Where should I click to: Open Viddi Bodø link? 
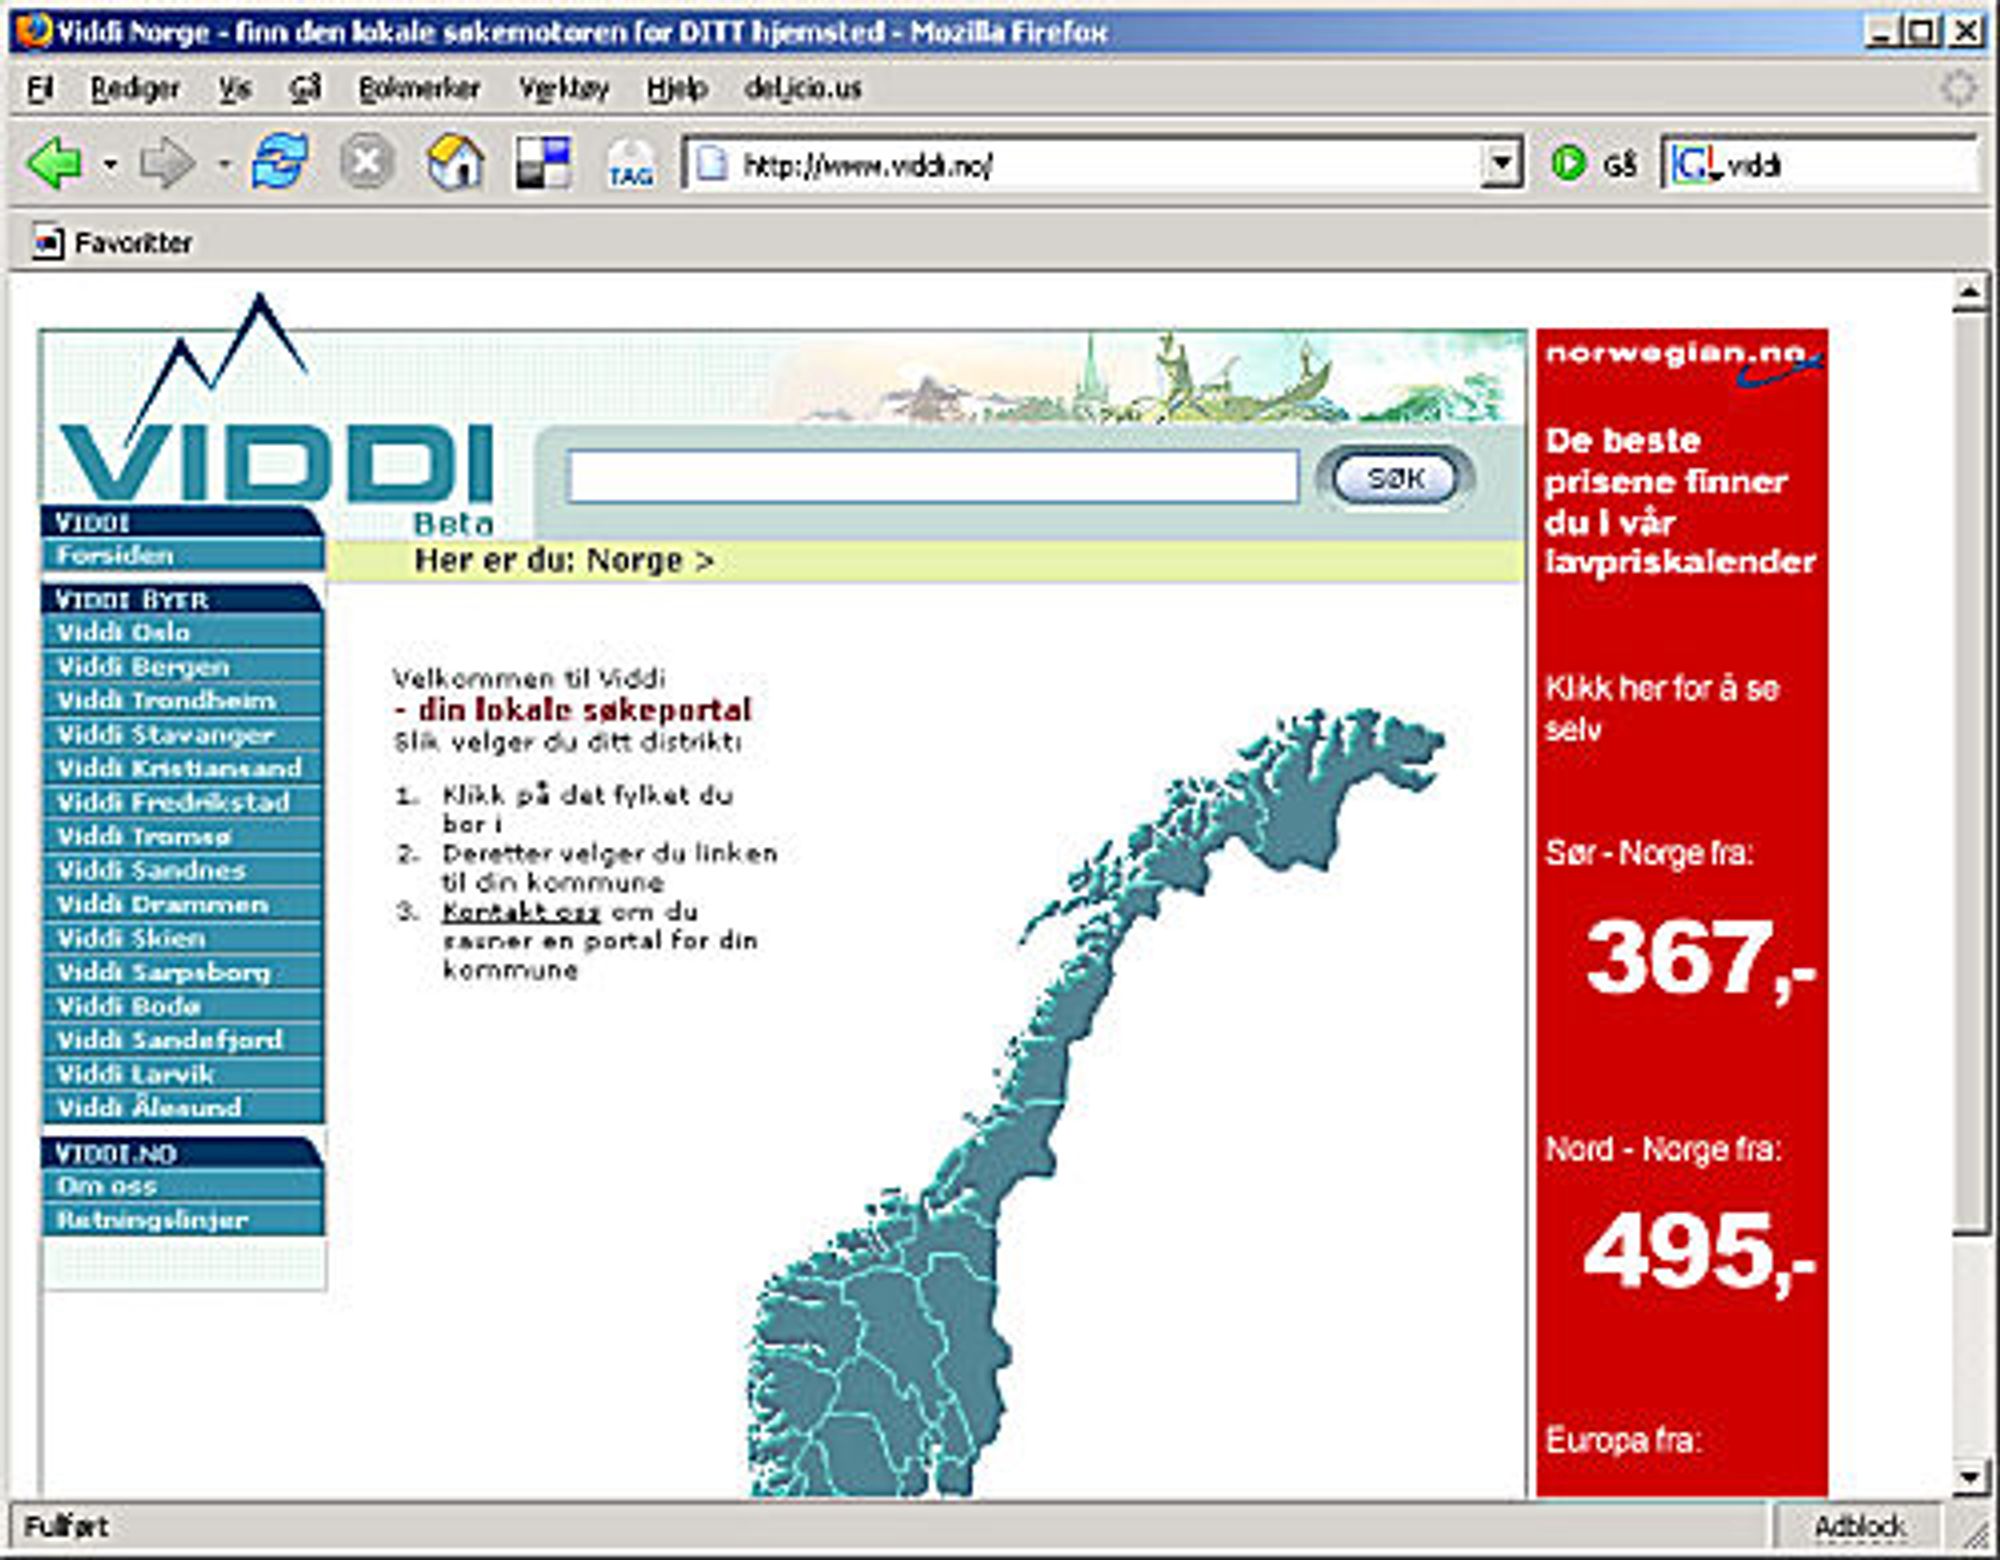(183, 1006)
